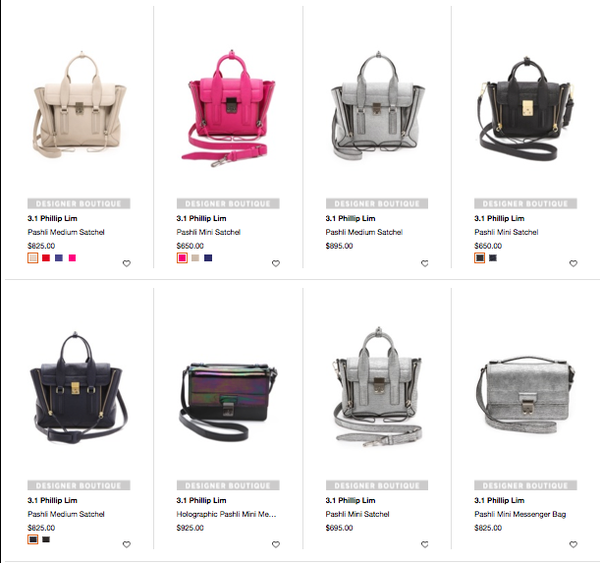Select red swatch for beige Medium Satchel
Screen dimensions: 600x563
coord(46,258)
